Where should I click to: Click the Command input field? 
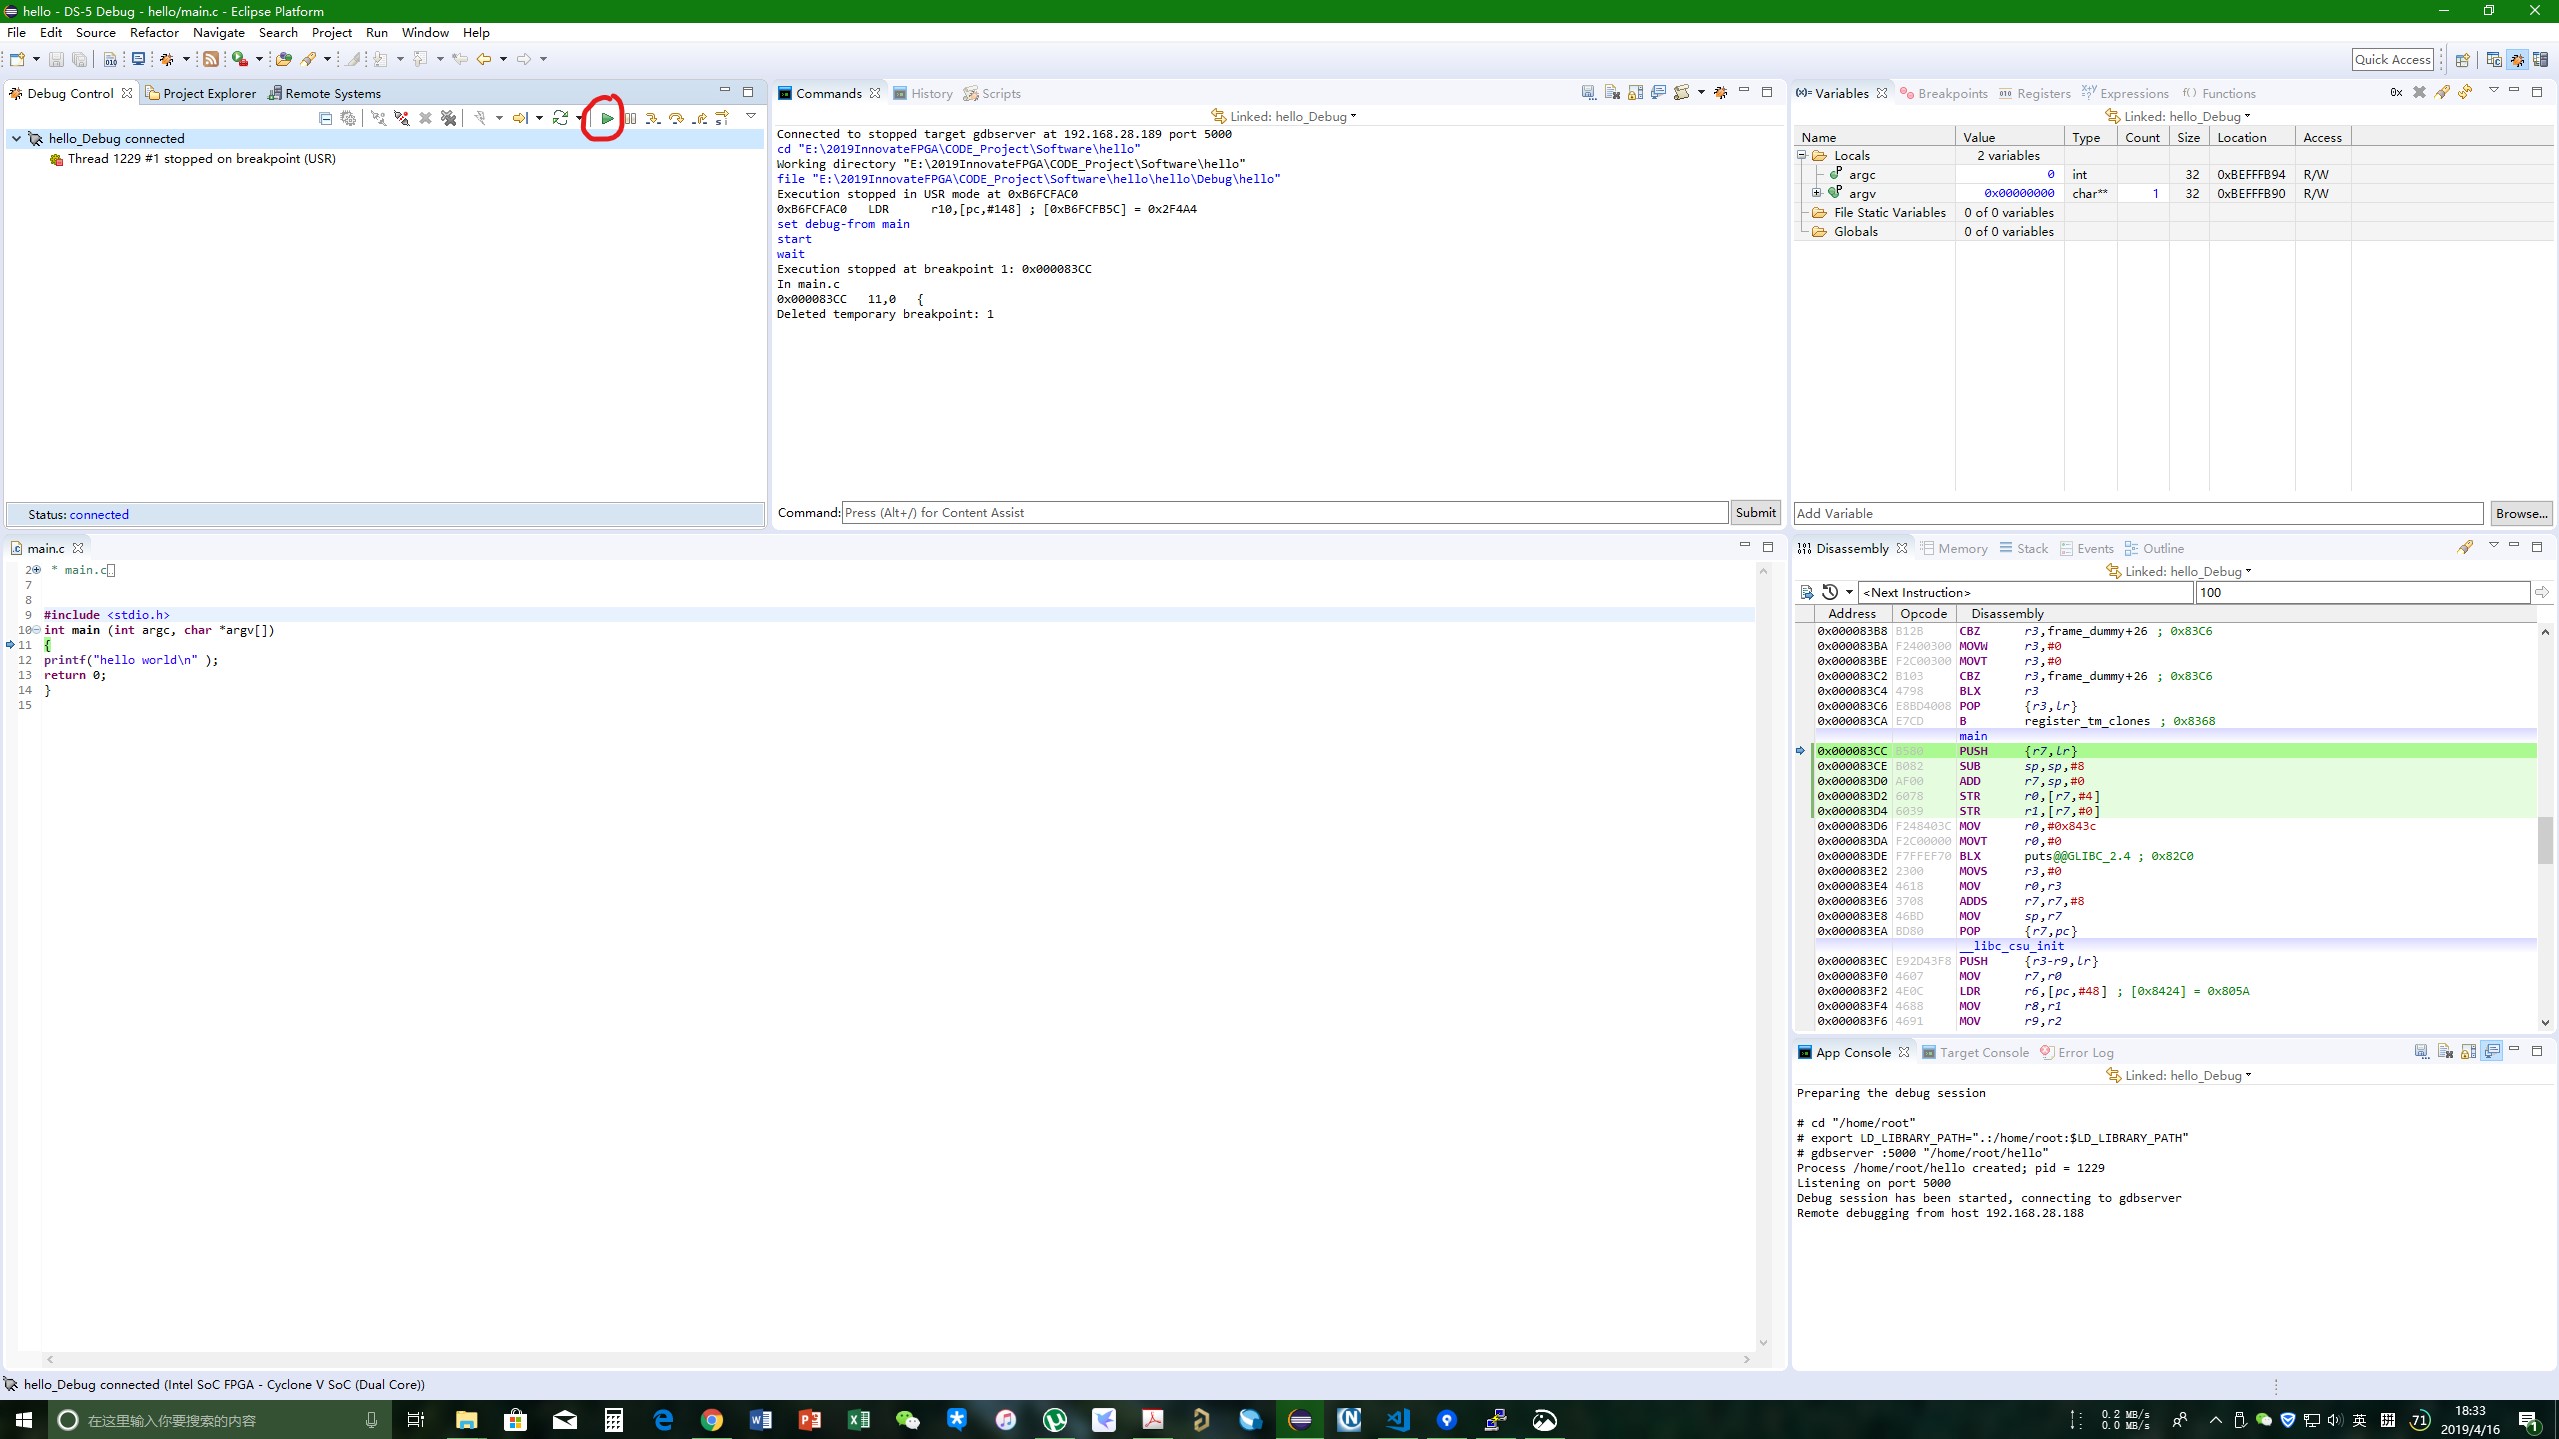pos(1284,512)
